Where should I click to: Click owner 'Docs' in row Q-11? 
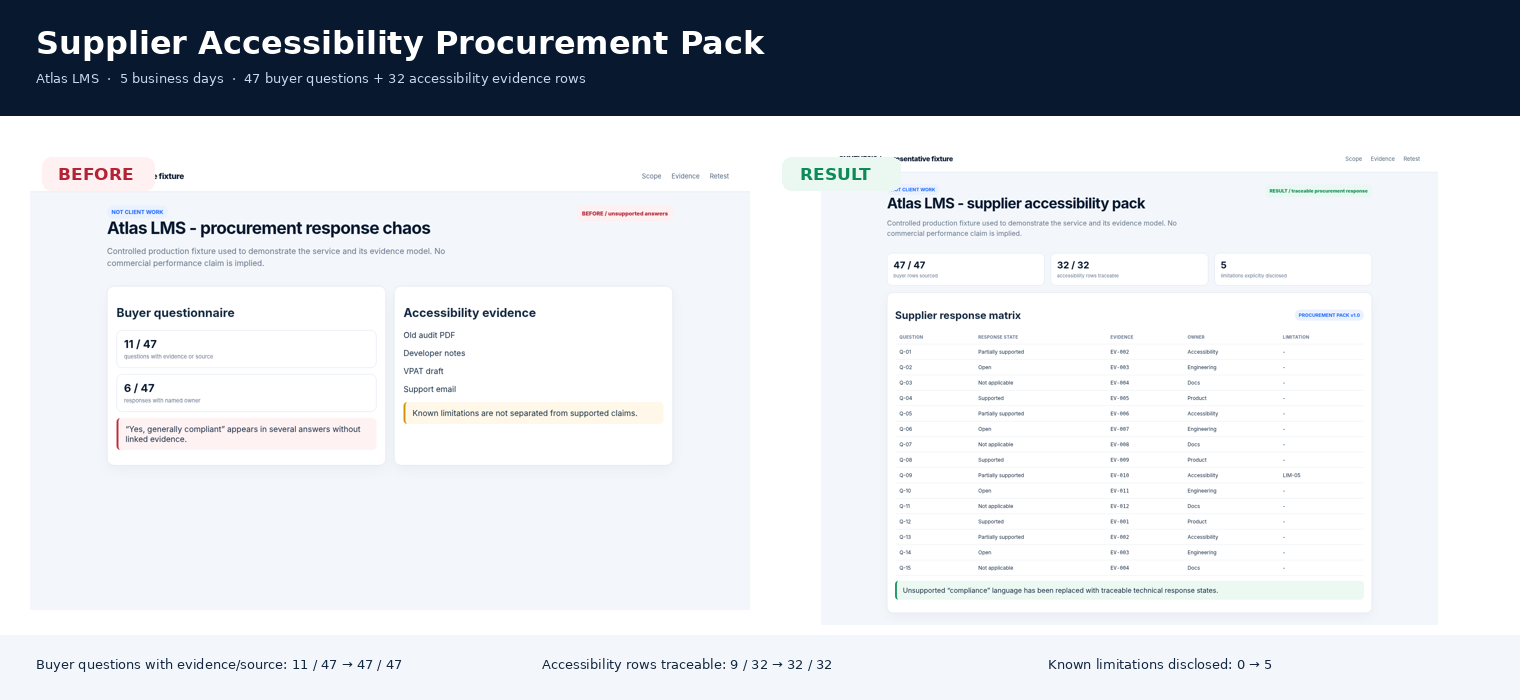click(1193, 506)
